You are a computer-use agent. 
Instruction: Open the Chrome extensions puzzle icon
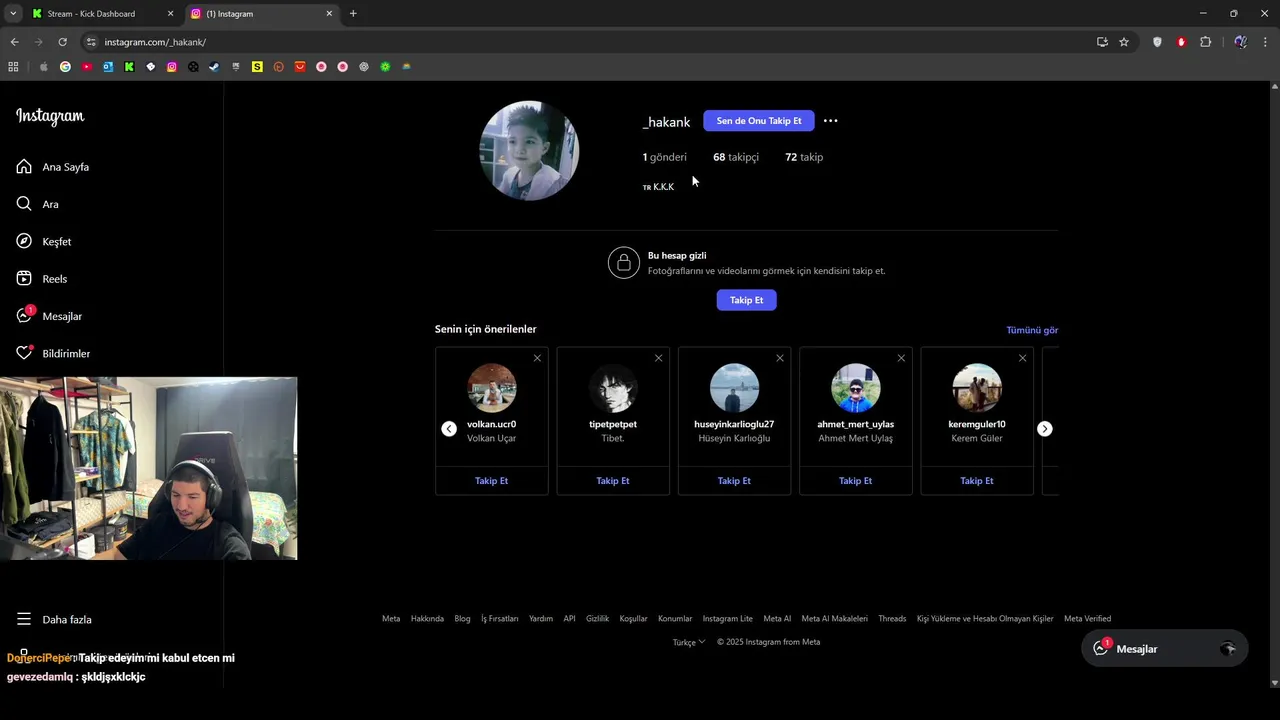(1205, 42)
